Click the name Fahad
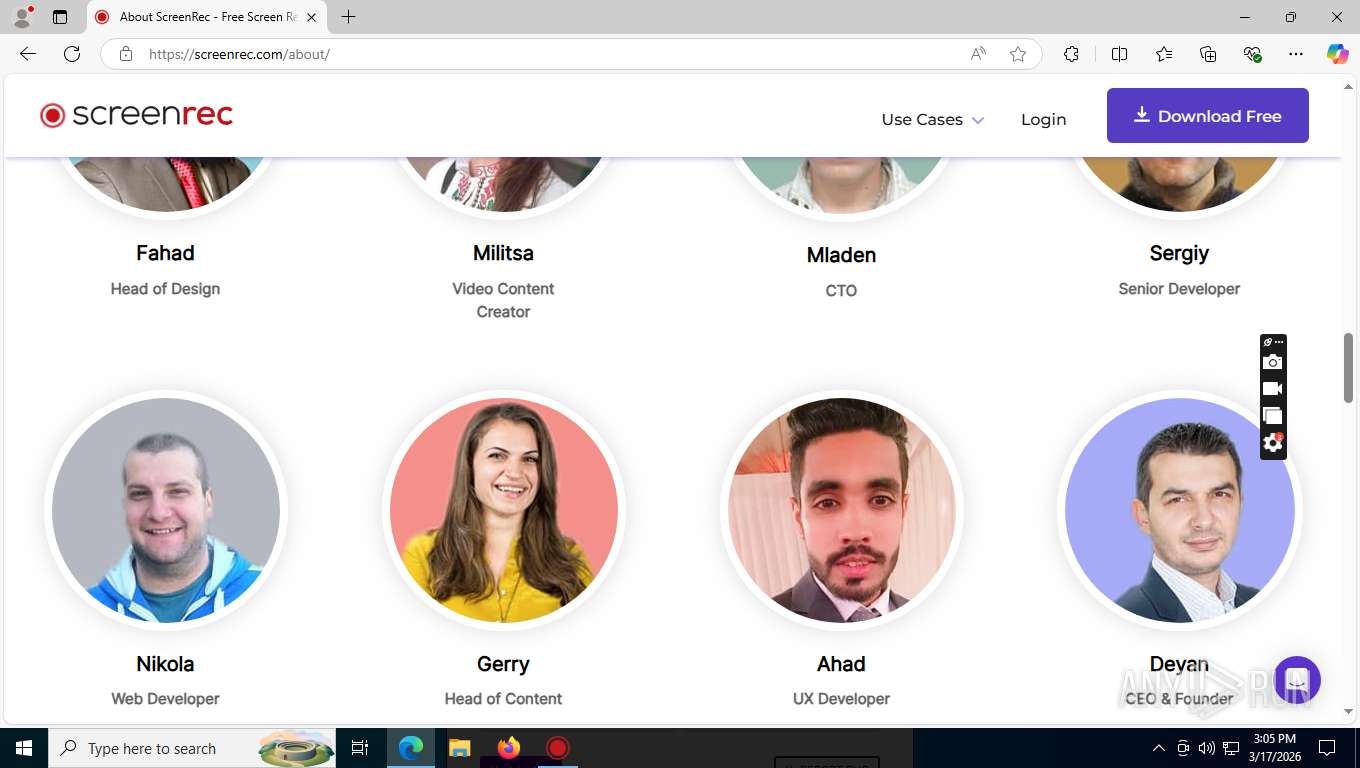 pos(165,253)
